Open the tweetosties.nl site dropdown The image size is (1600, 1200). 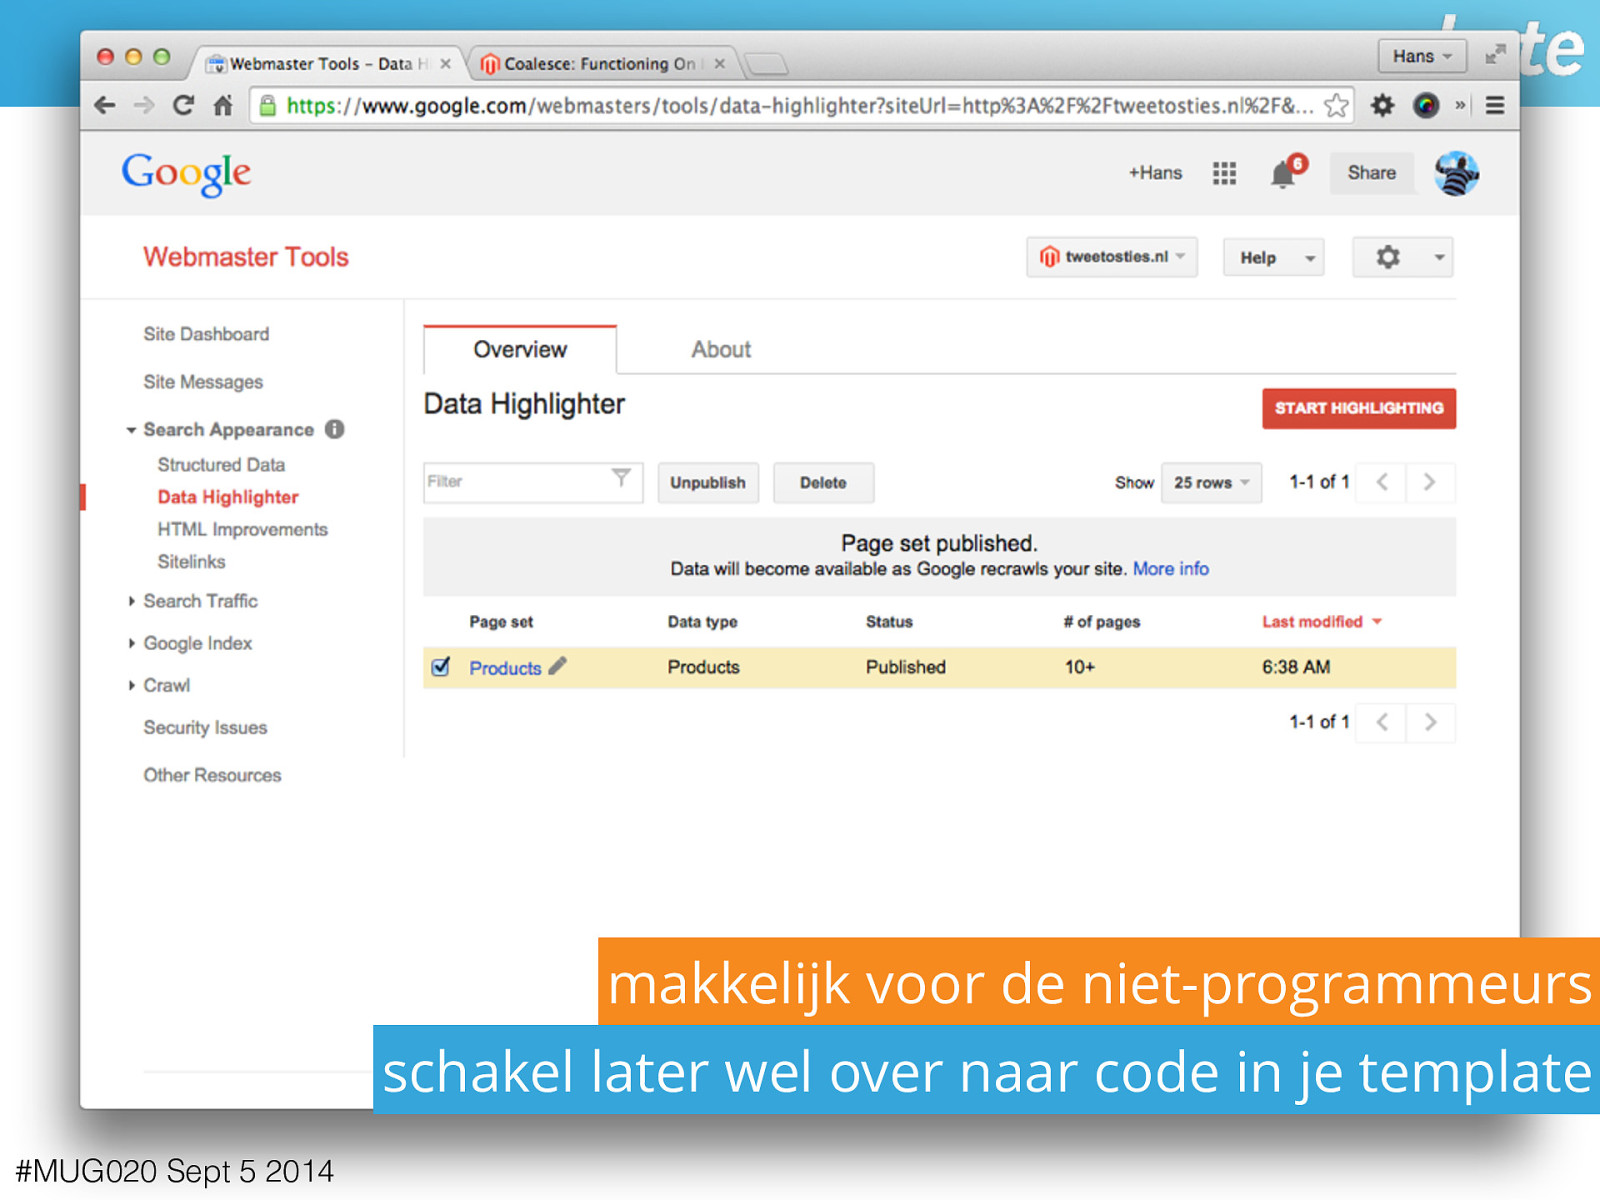[x=1112, y=257]
